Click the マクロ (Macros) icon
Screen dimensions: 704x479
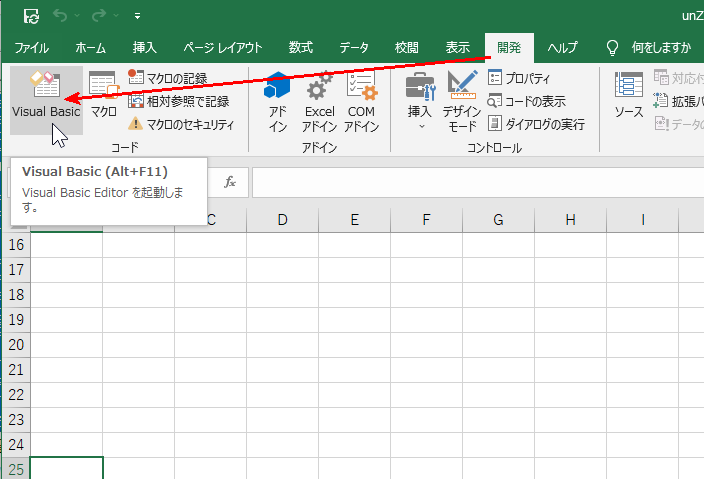pos(104,97)
